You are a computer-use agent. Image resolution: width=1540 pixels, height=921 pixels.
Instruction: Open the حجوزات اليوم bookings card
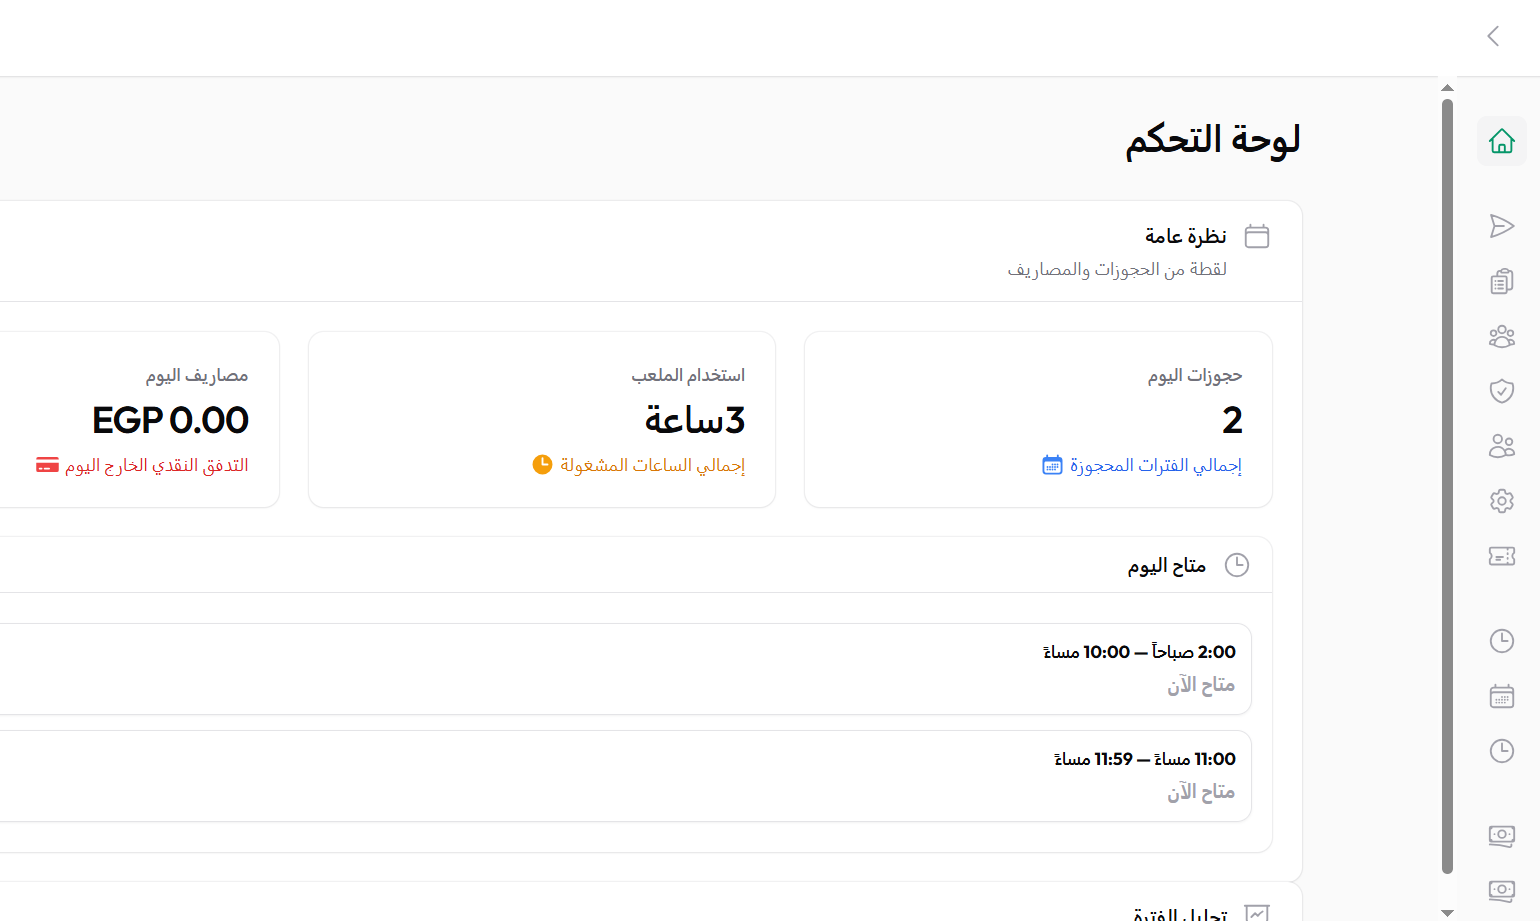1038,420
